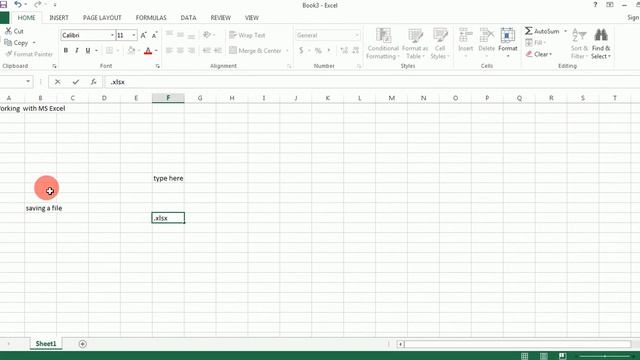640x360 pixels.
Task: Copy the selection to clipboard
Action: tap(16, 42)
